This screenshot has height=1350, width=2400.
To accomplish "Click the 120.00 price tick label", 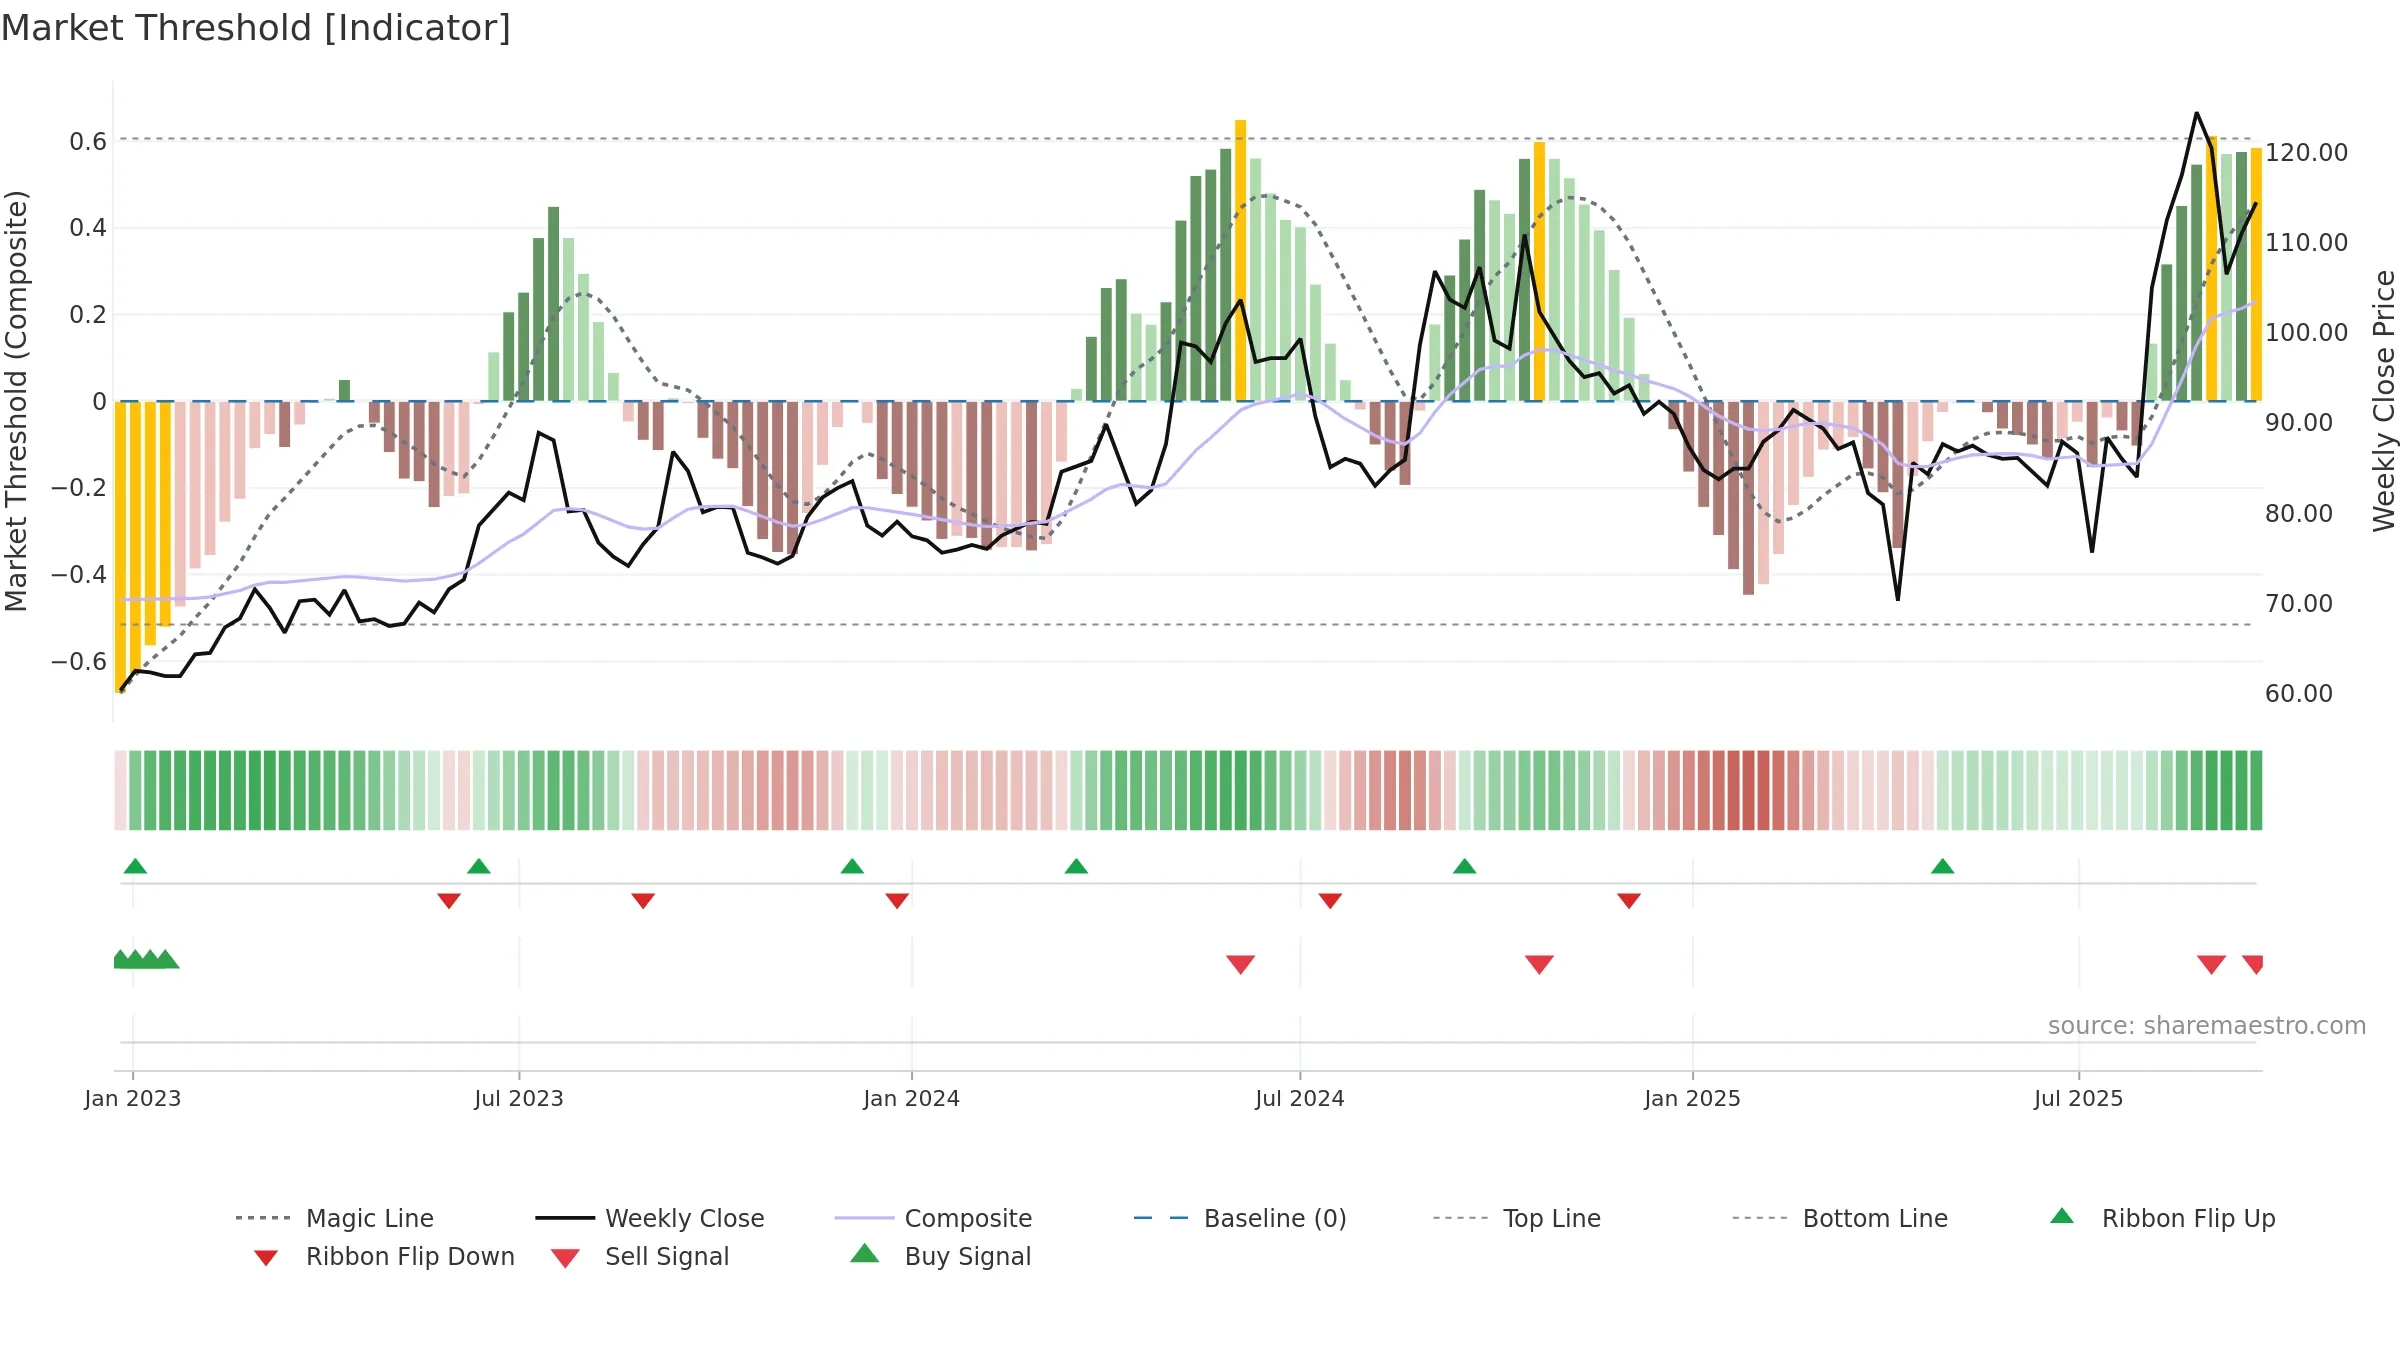I will [x=2306, y=152].
